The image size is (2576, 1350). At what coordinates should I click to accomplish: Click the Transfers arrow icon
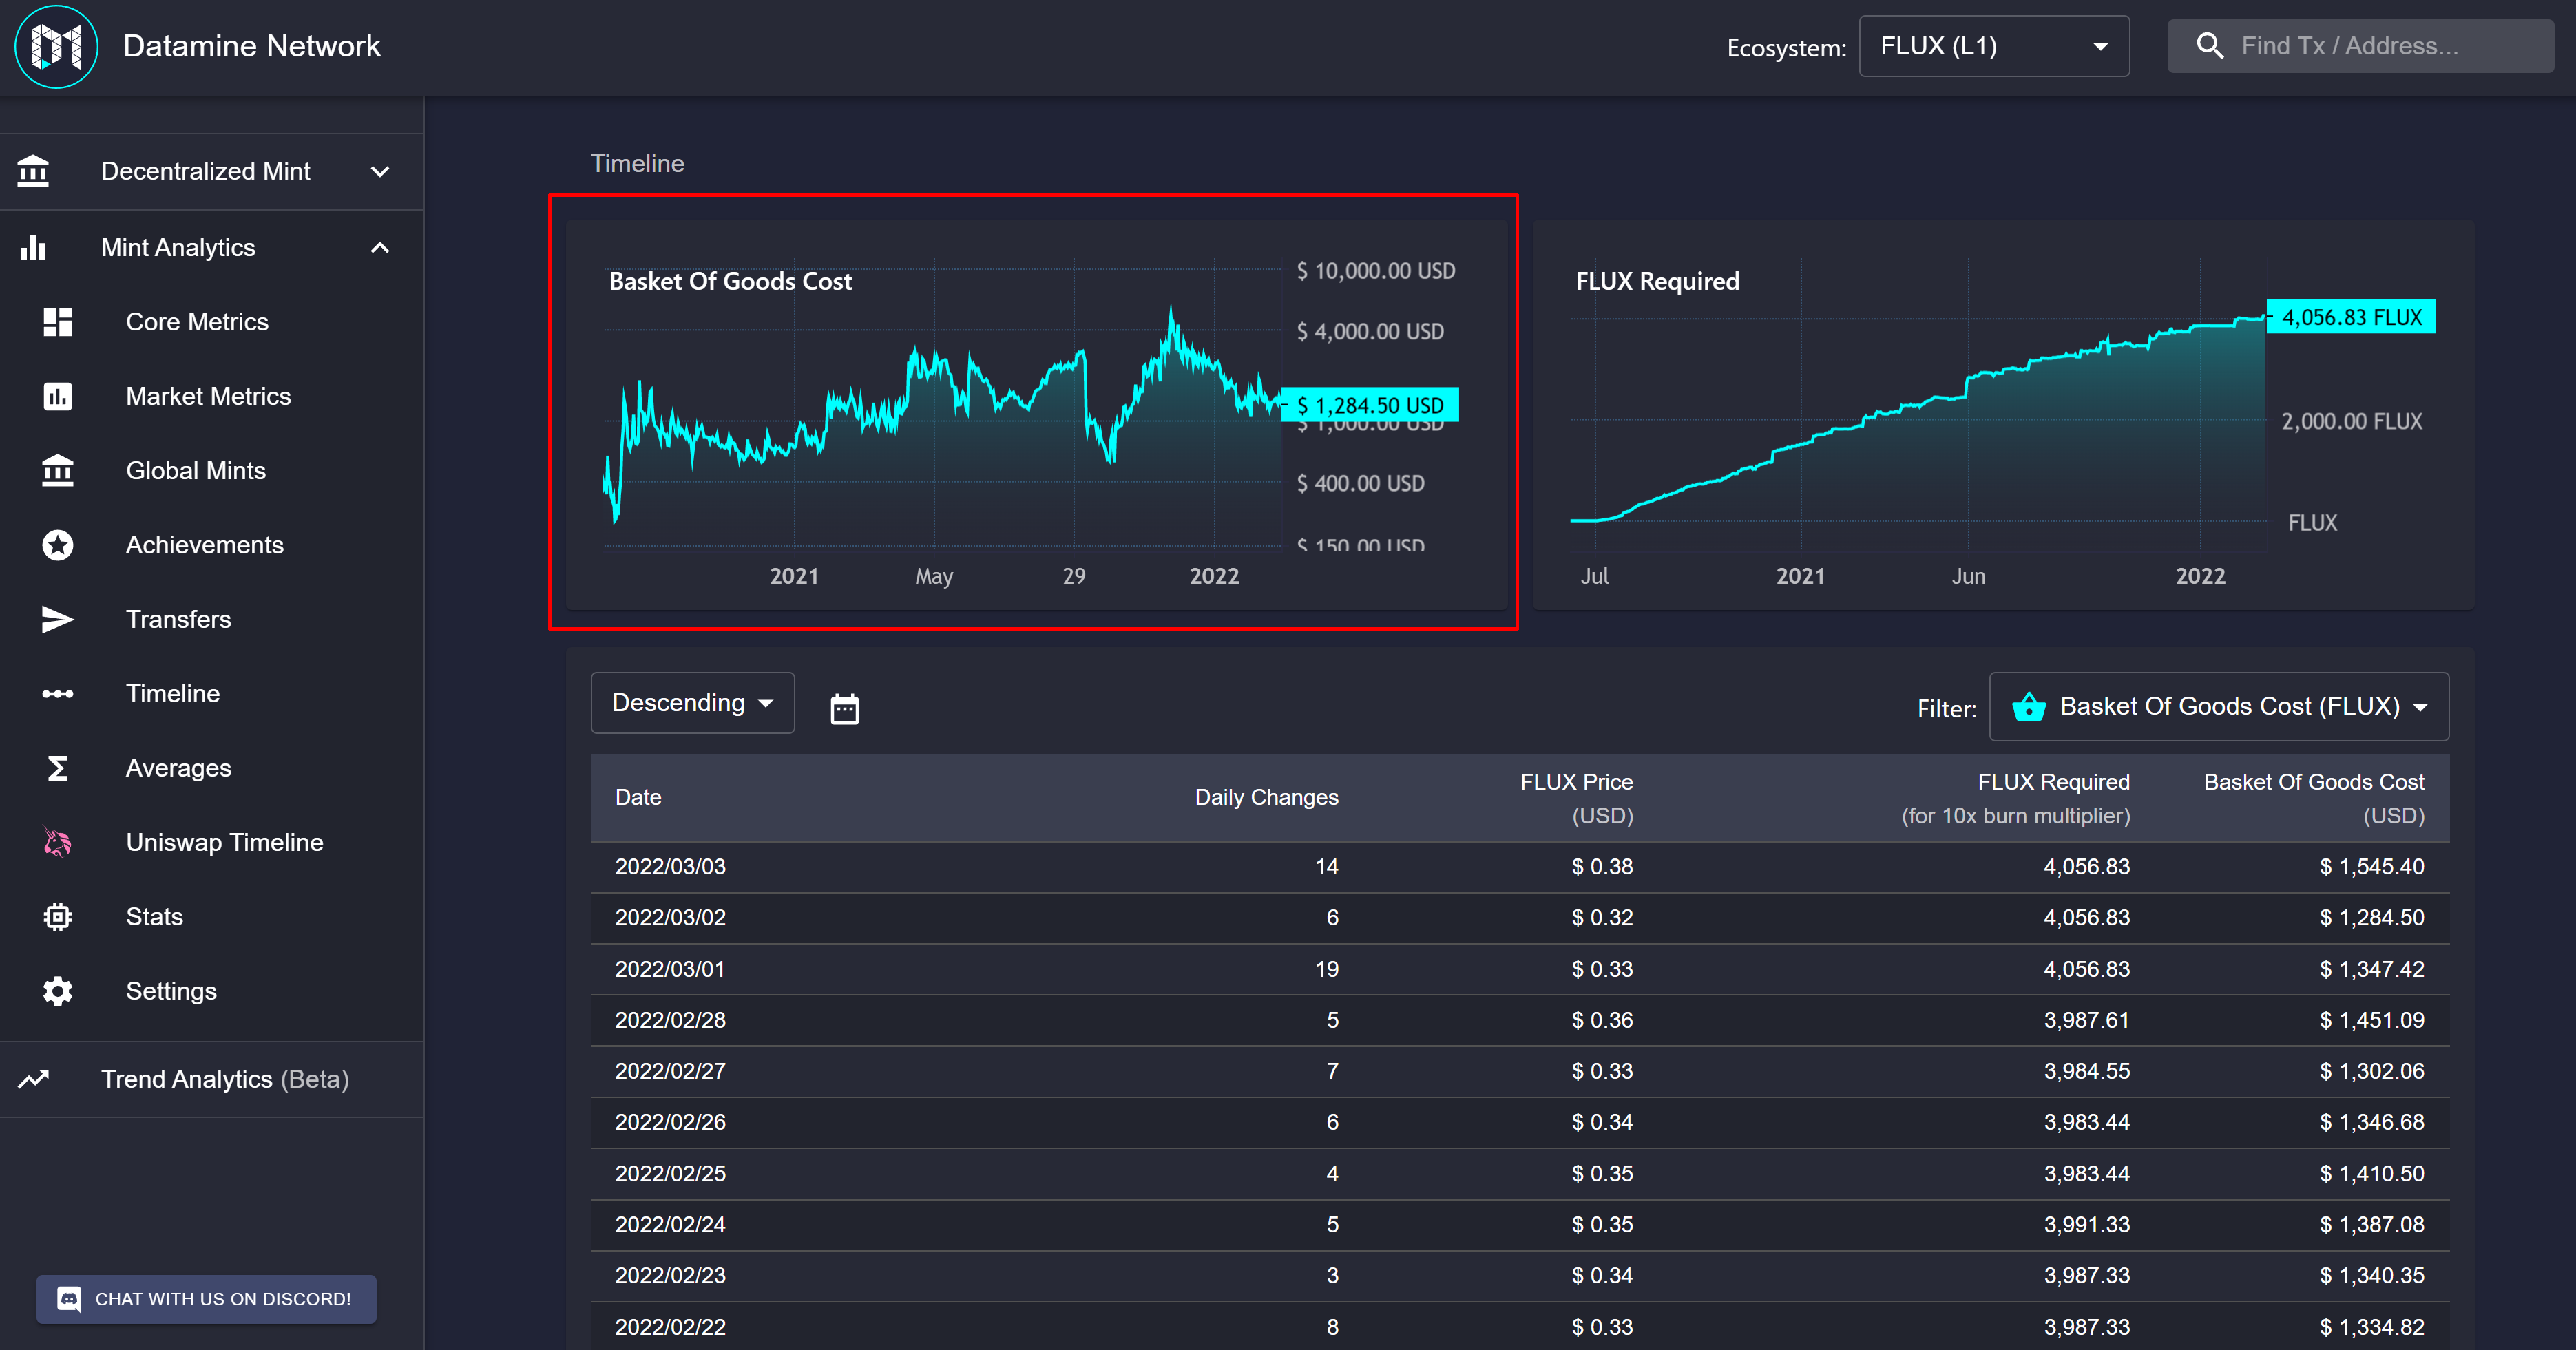58,619
